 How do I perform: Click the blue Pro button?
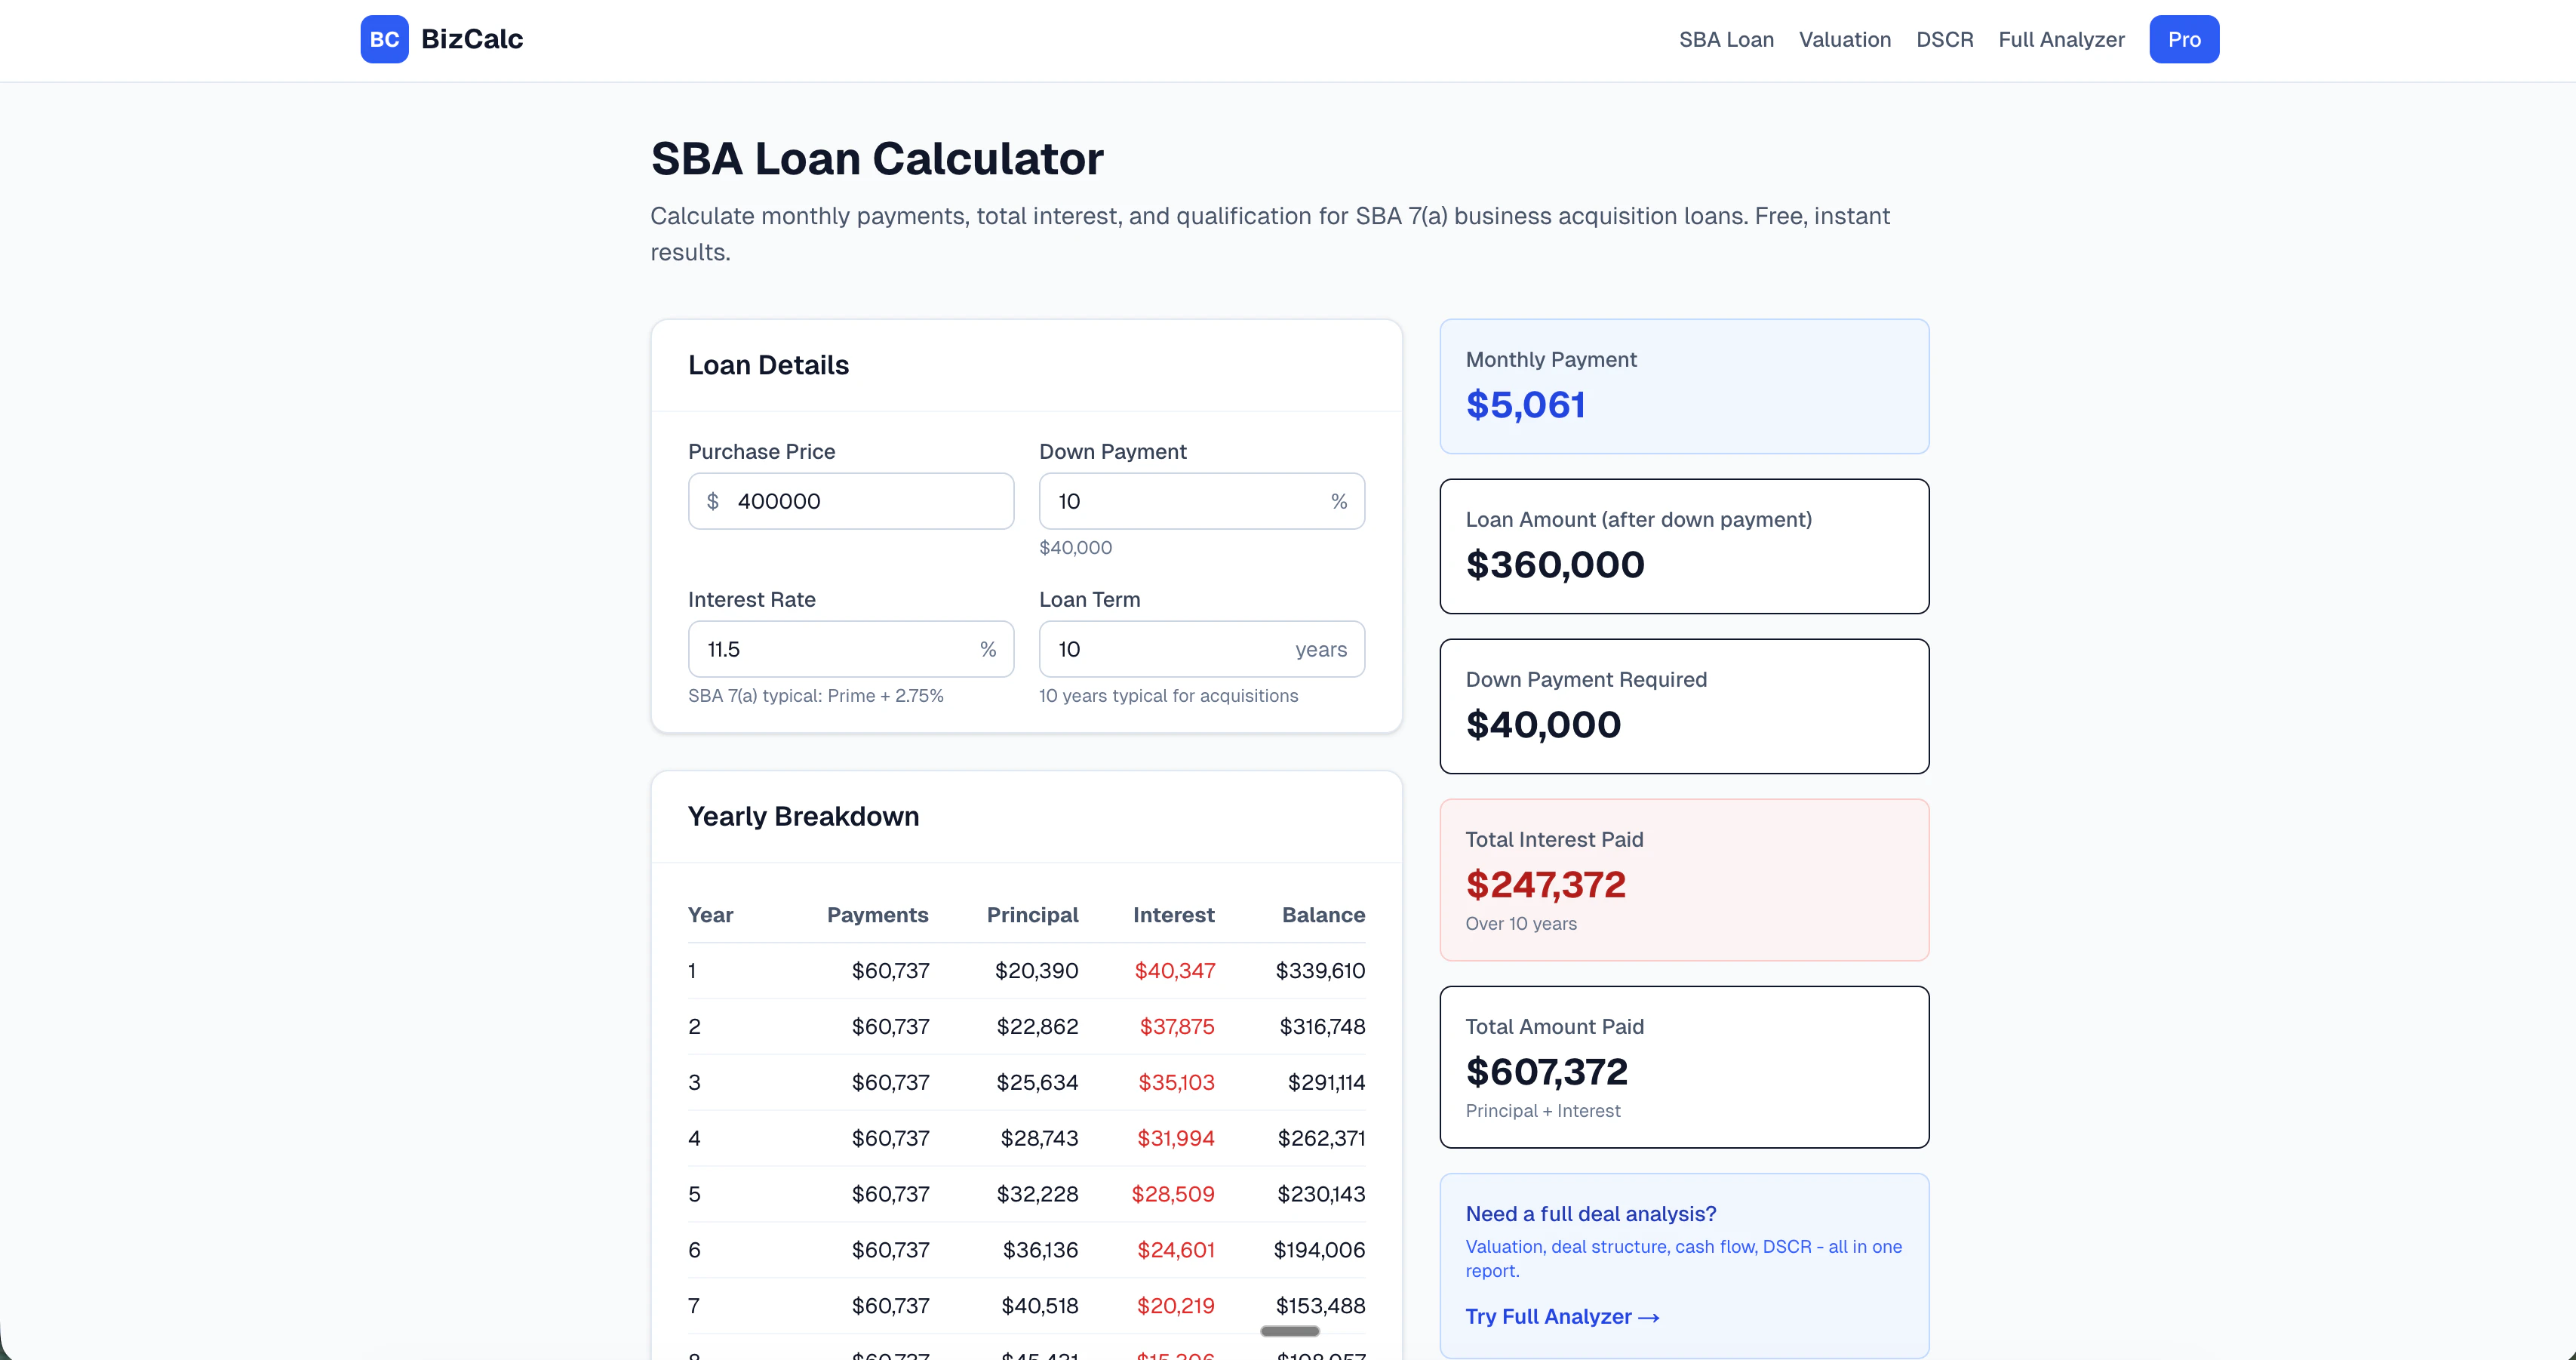pyautogui.click(x=2183, y=40)
